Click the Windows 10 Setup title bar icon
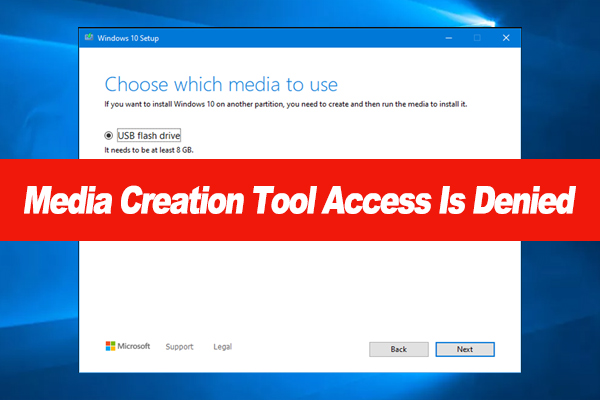This screenshot has width=600, height=400. point(88,38)
